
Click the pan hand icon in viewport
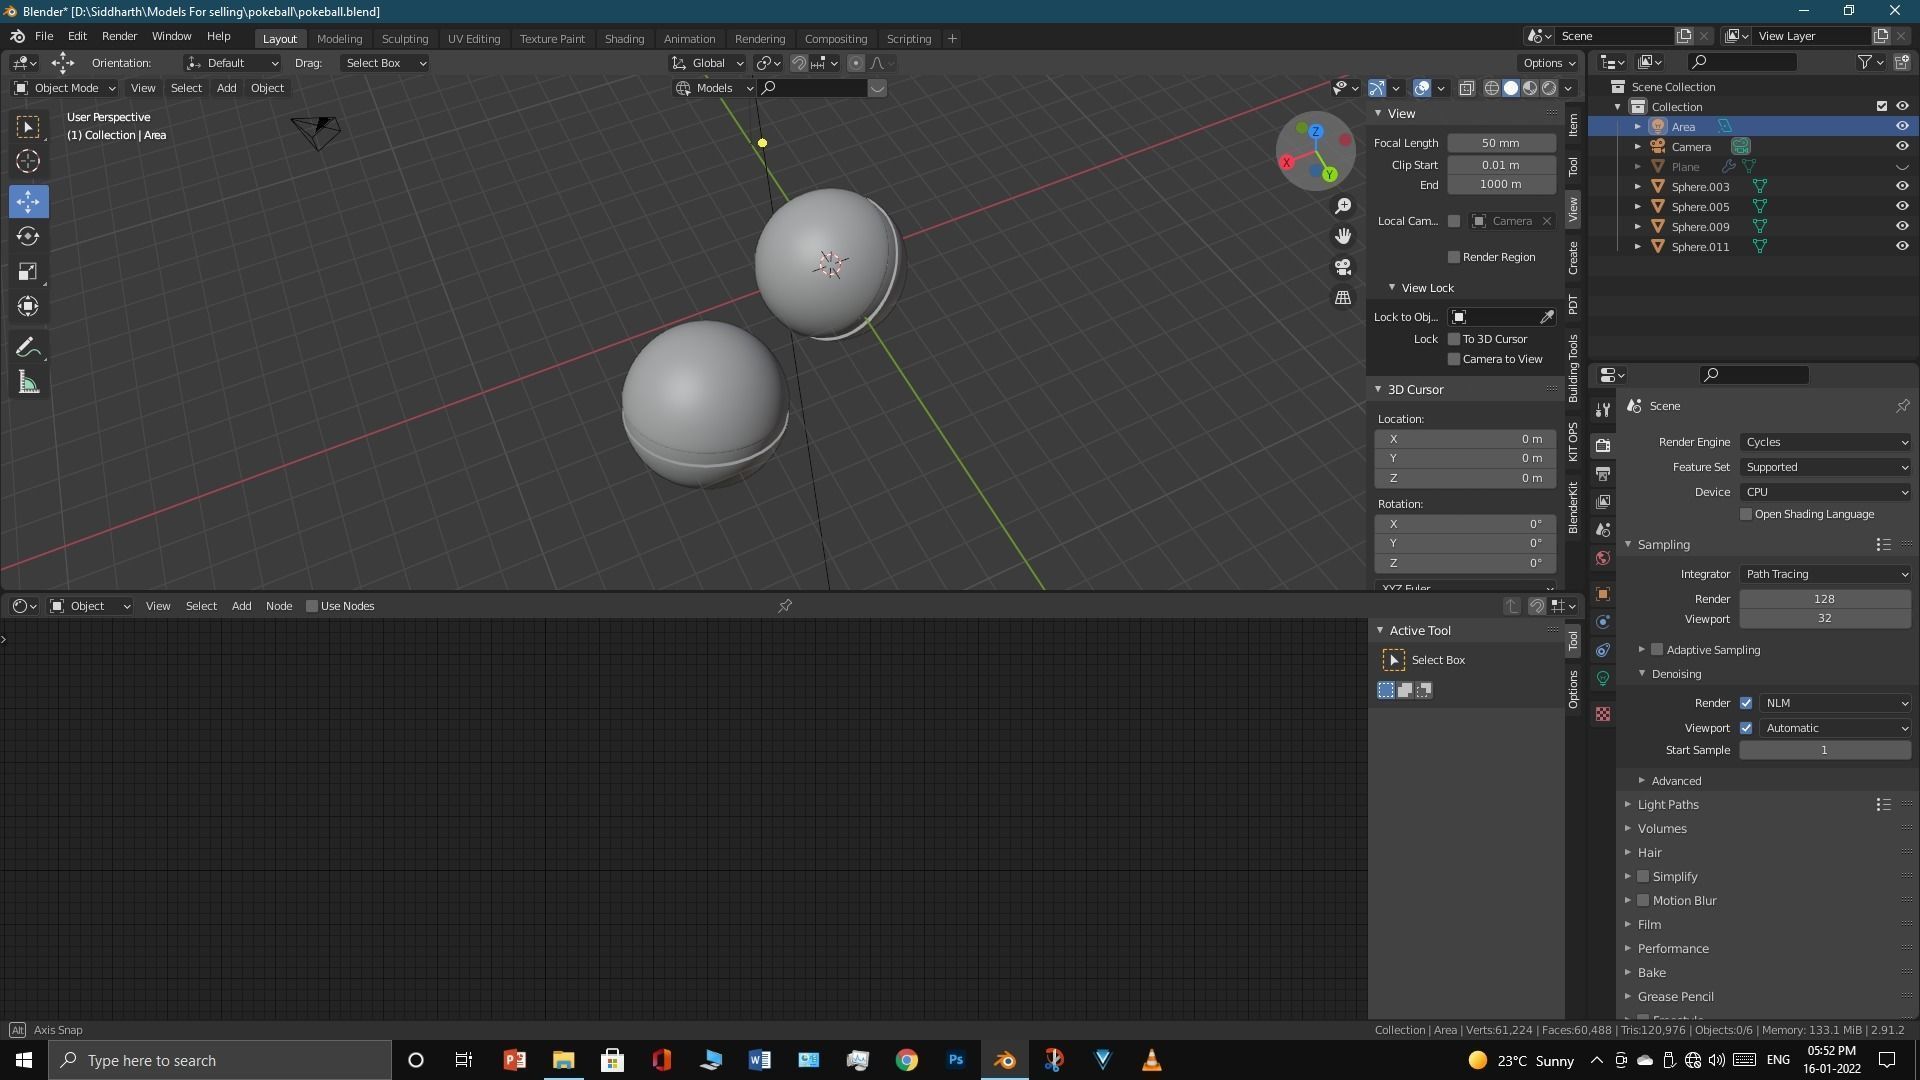pos(1343,236)
